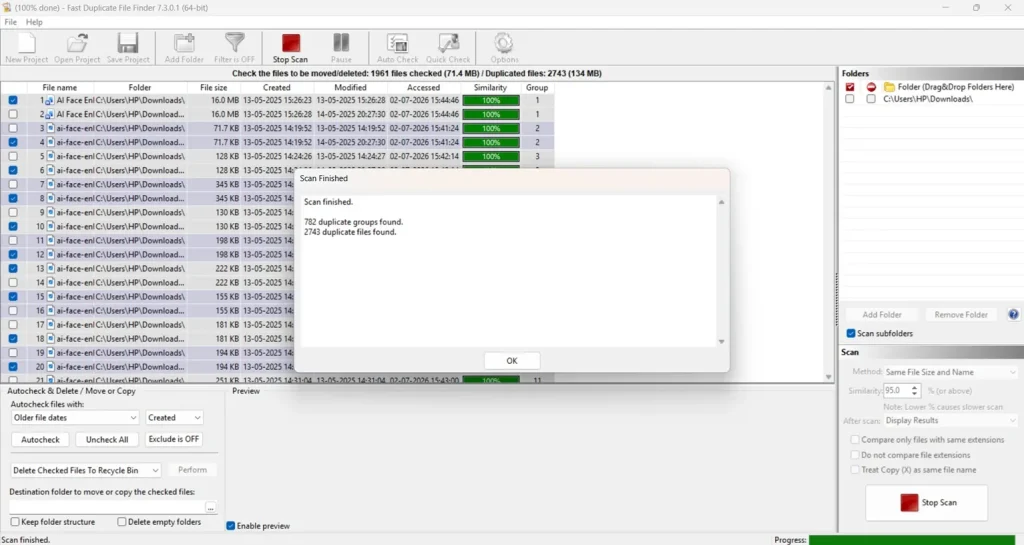
Task: Click Add Folder button in Folders panel
Action: click(x=882, y=315)
